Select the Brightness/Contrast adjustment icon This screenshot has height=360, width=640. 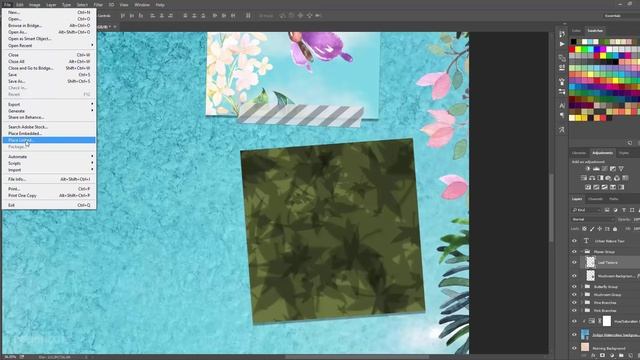[588, 169]
